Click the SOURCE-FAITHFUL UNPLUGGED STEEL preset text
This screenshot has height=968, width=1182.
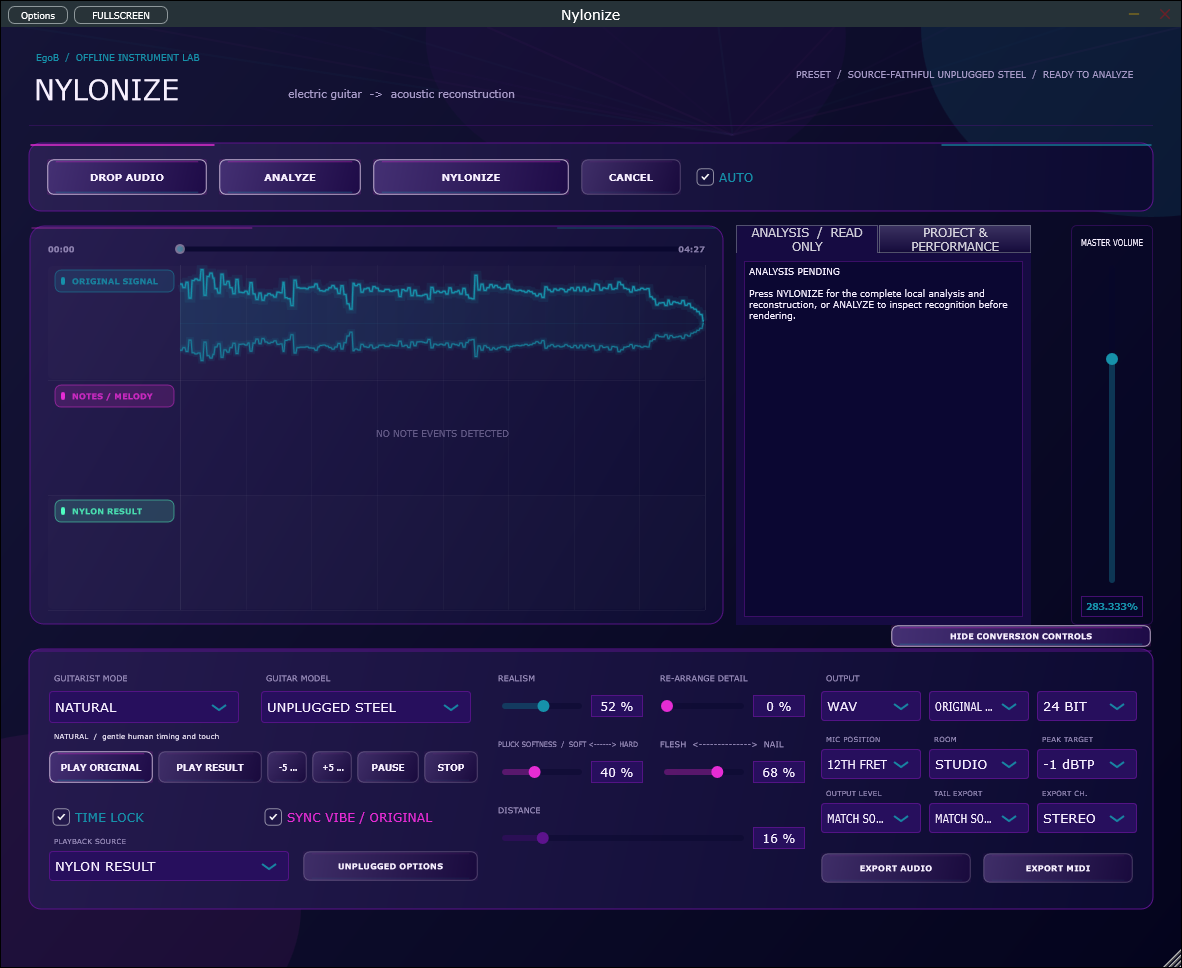936,75
